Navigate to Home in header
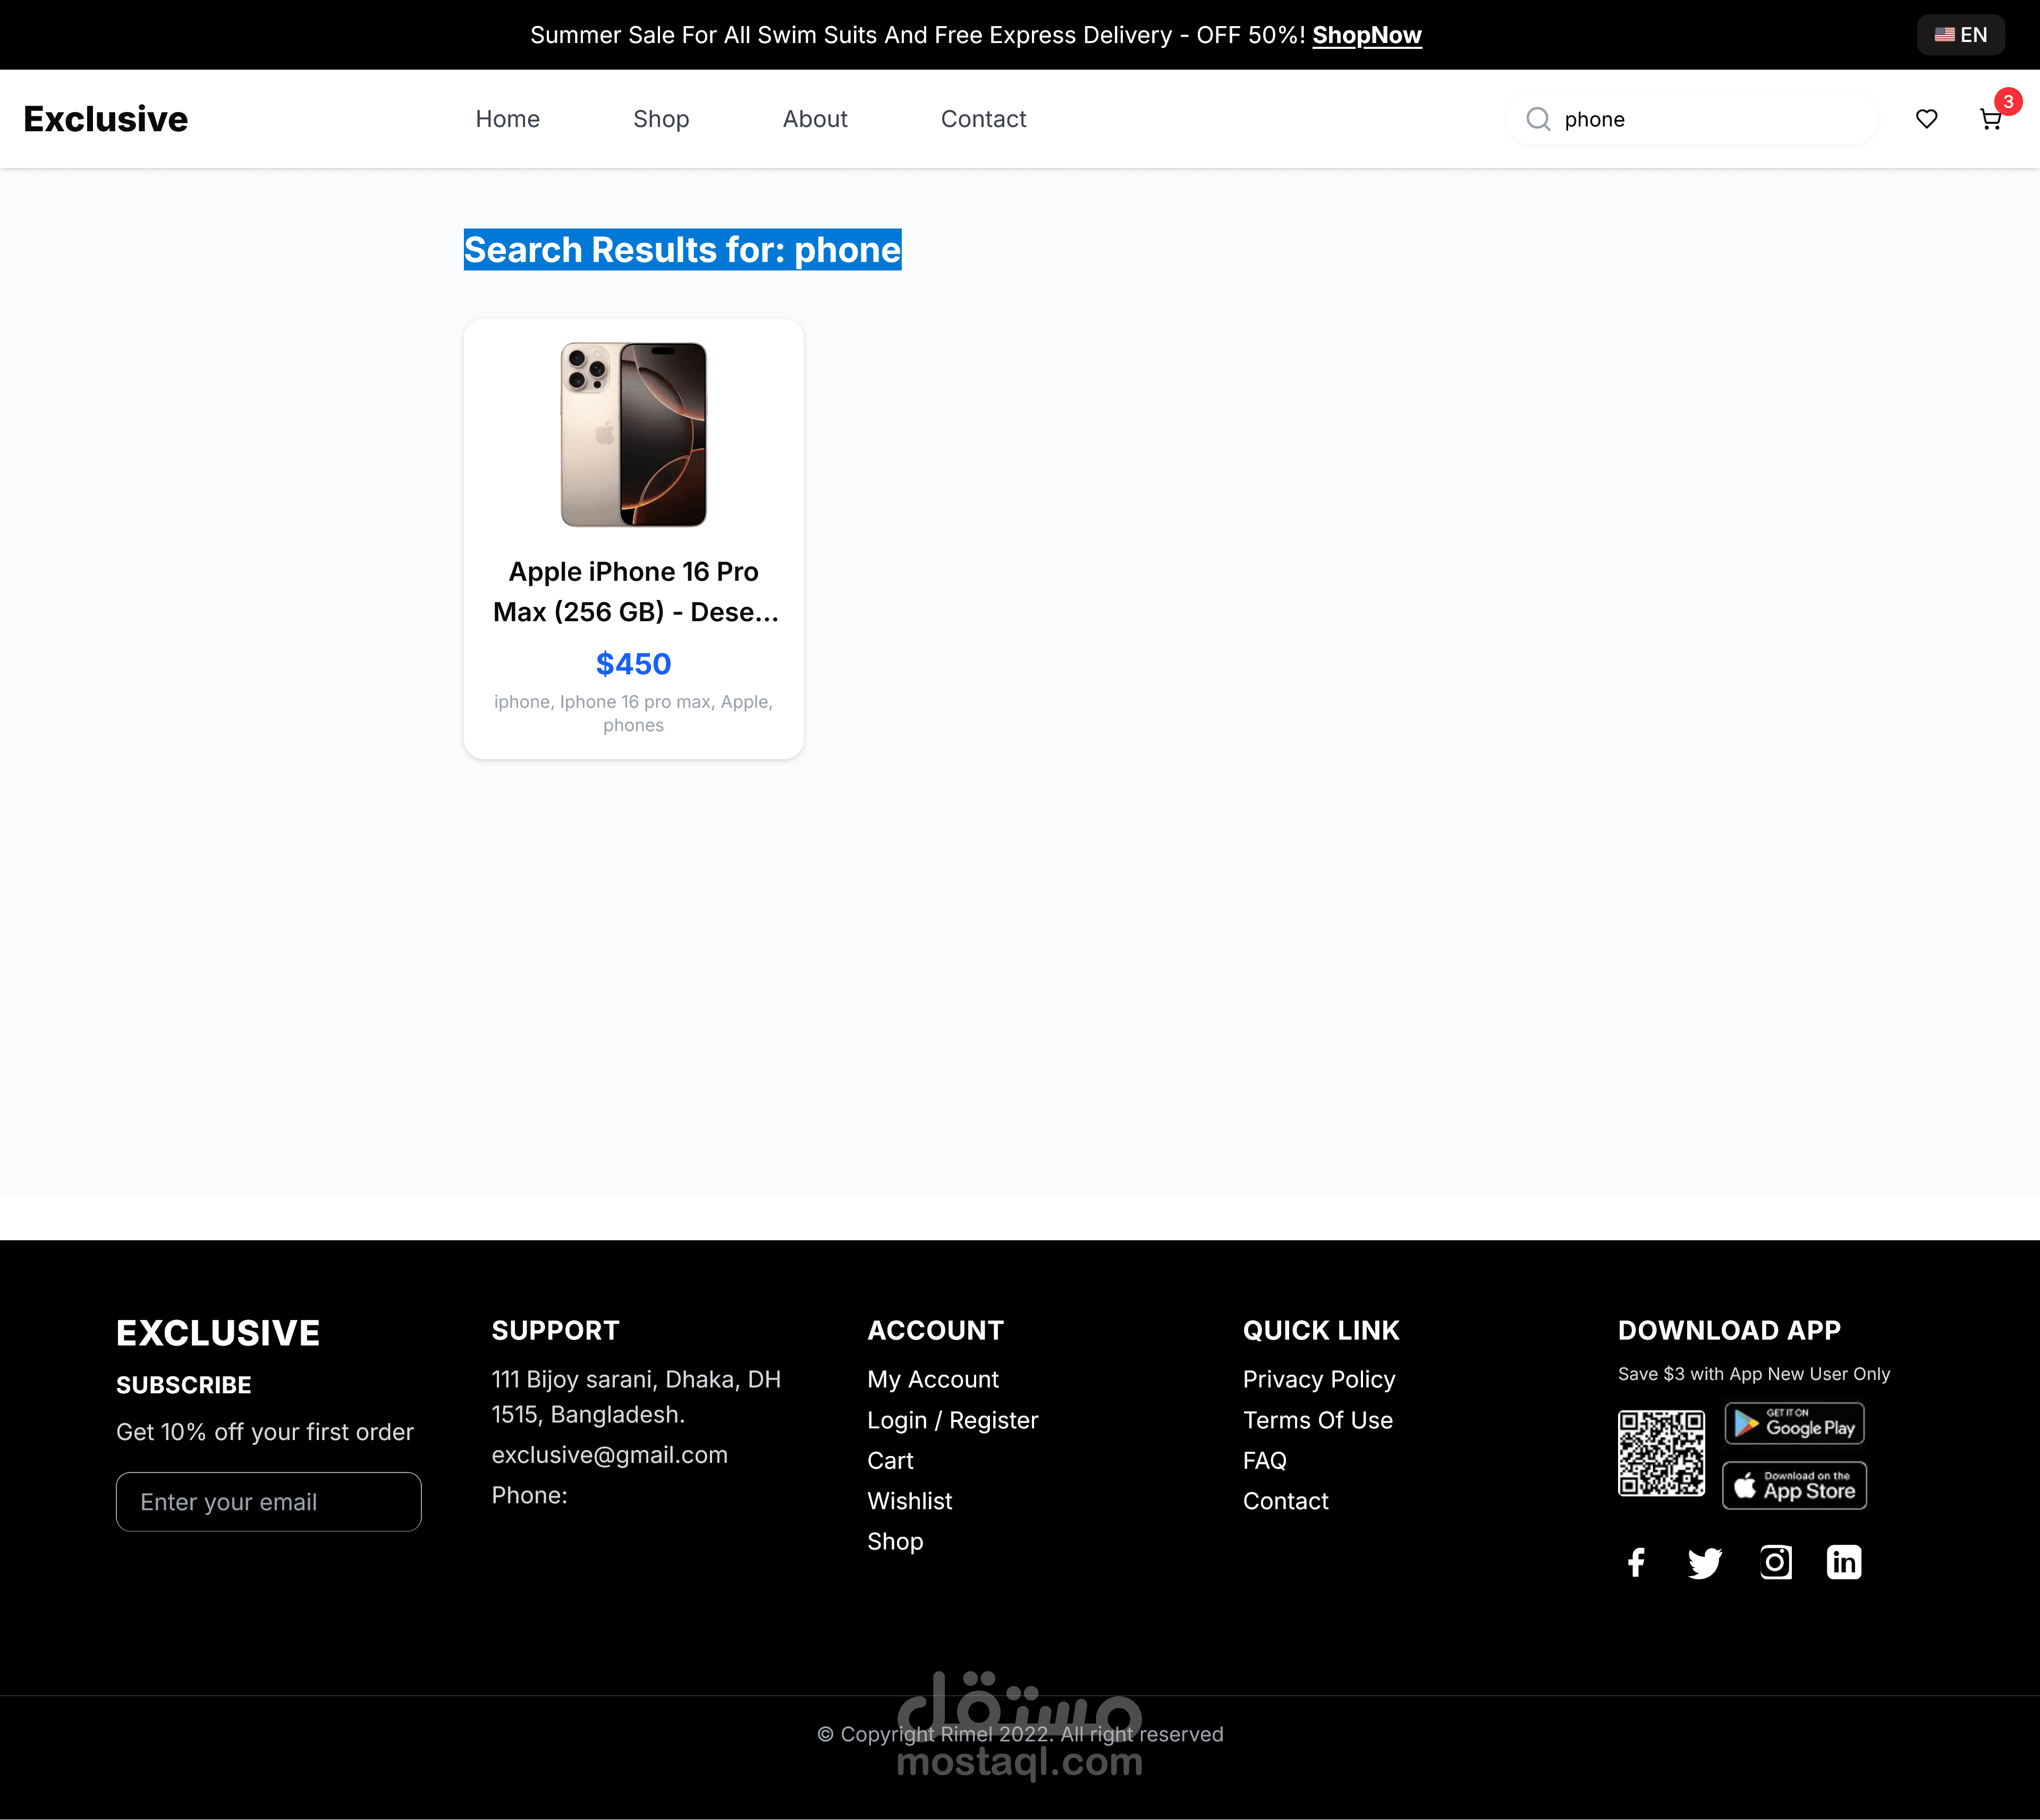This screenshot has height=1820, width=2040. click(x=507, y=119)
